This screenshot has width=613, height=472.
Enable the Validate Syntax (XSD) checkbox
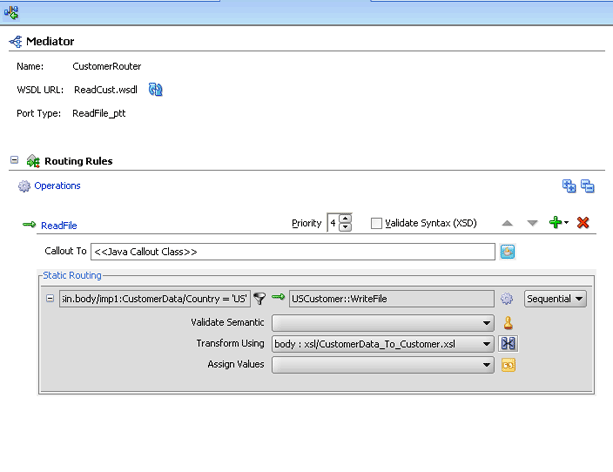point(376,223)
